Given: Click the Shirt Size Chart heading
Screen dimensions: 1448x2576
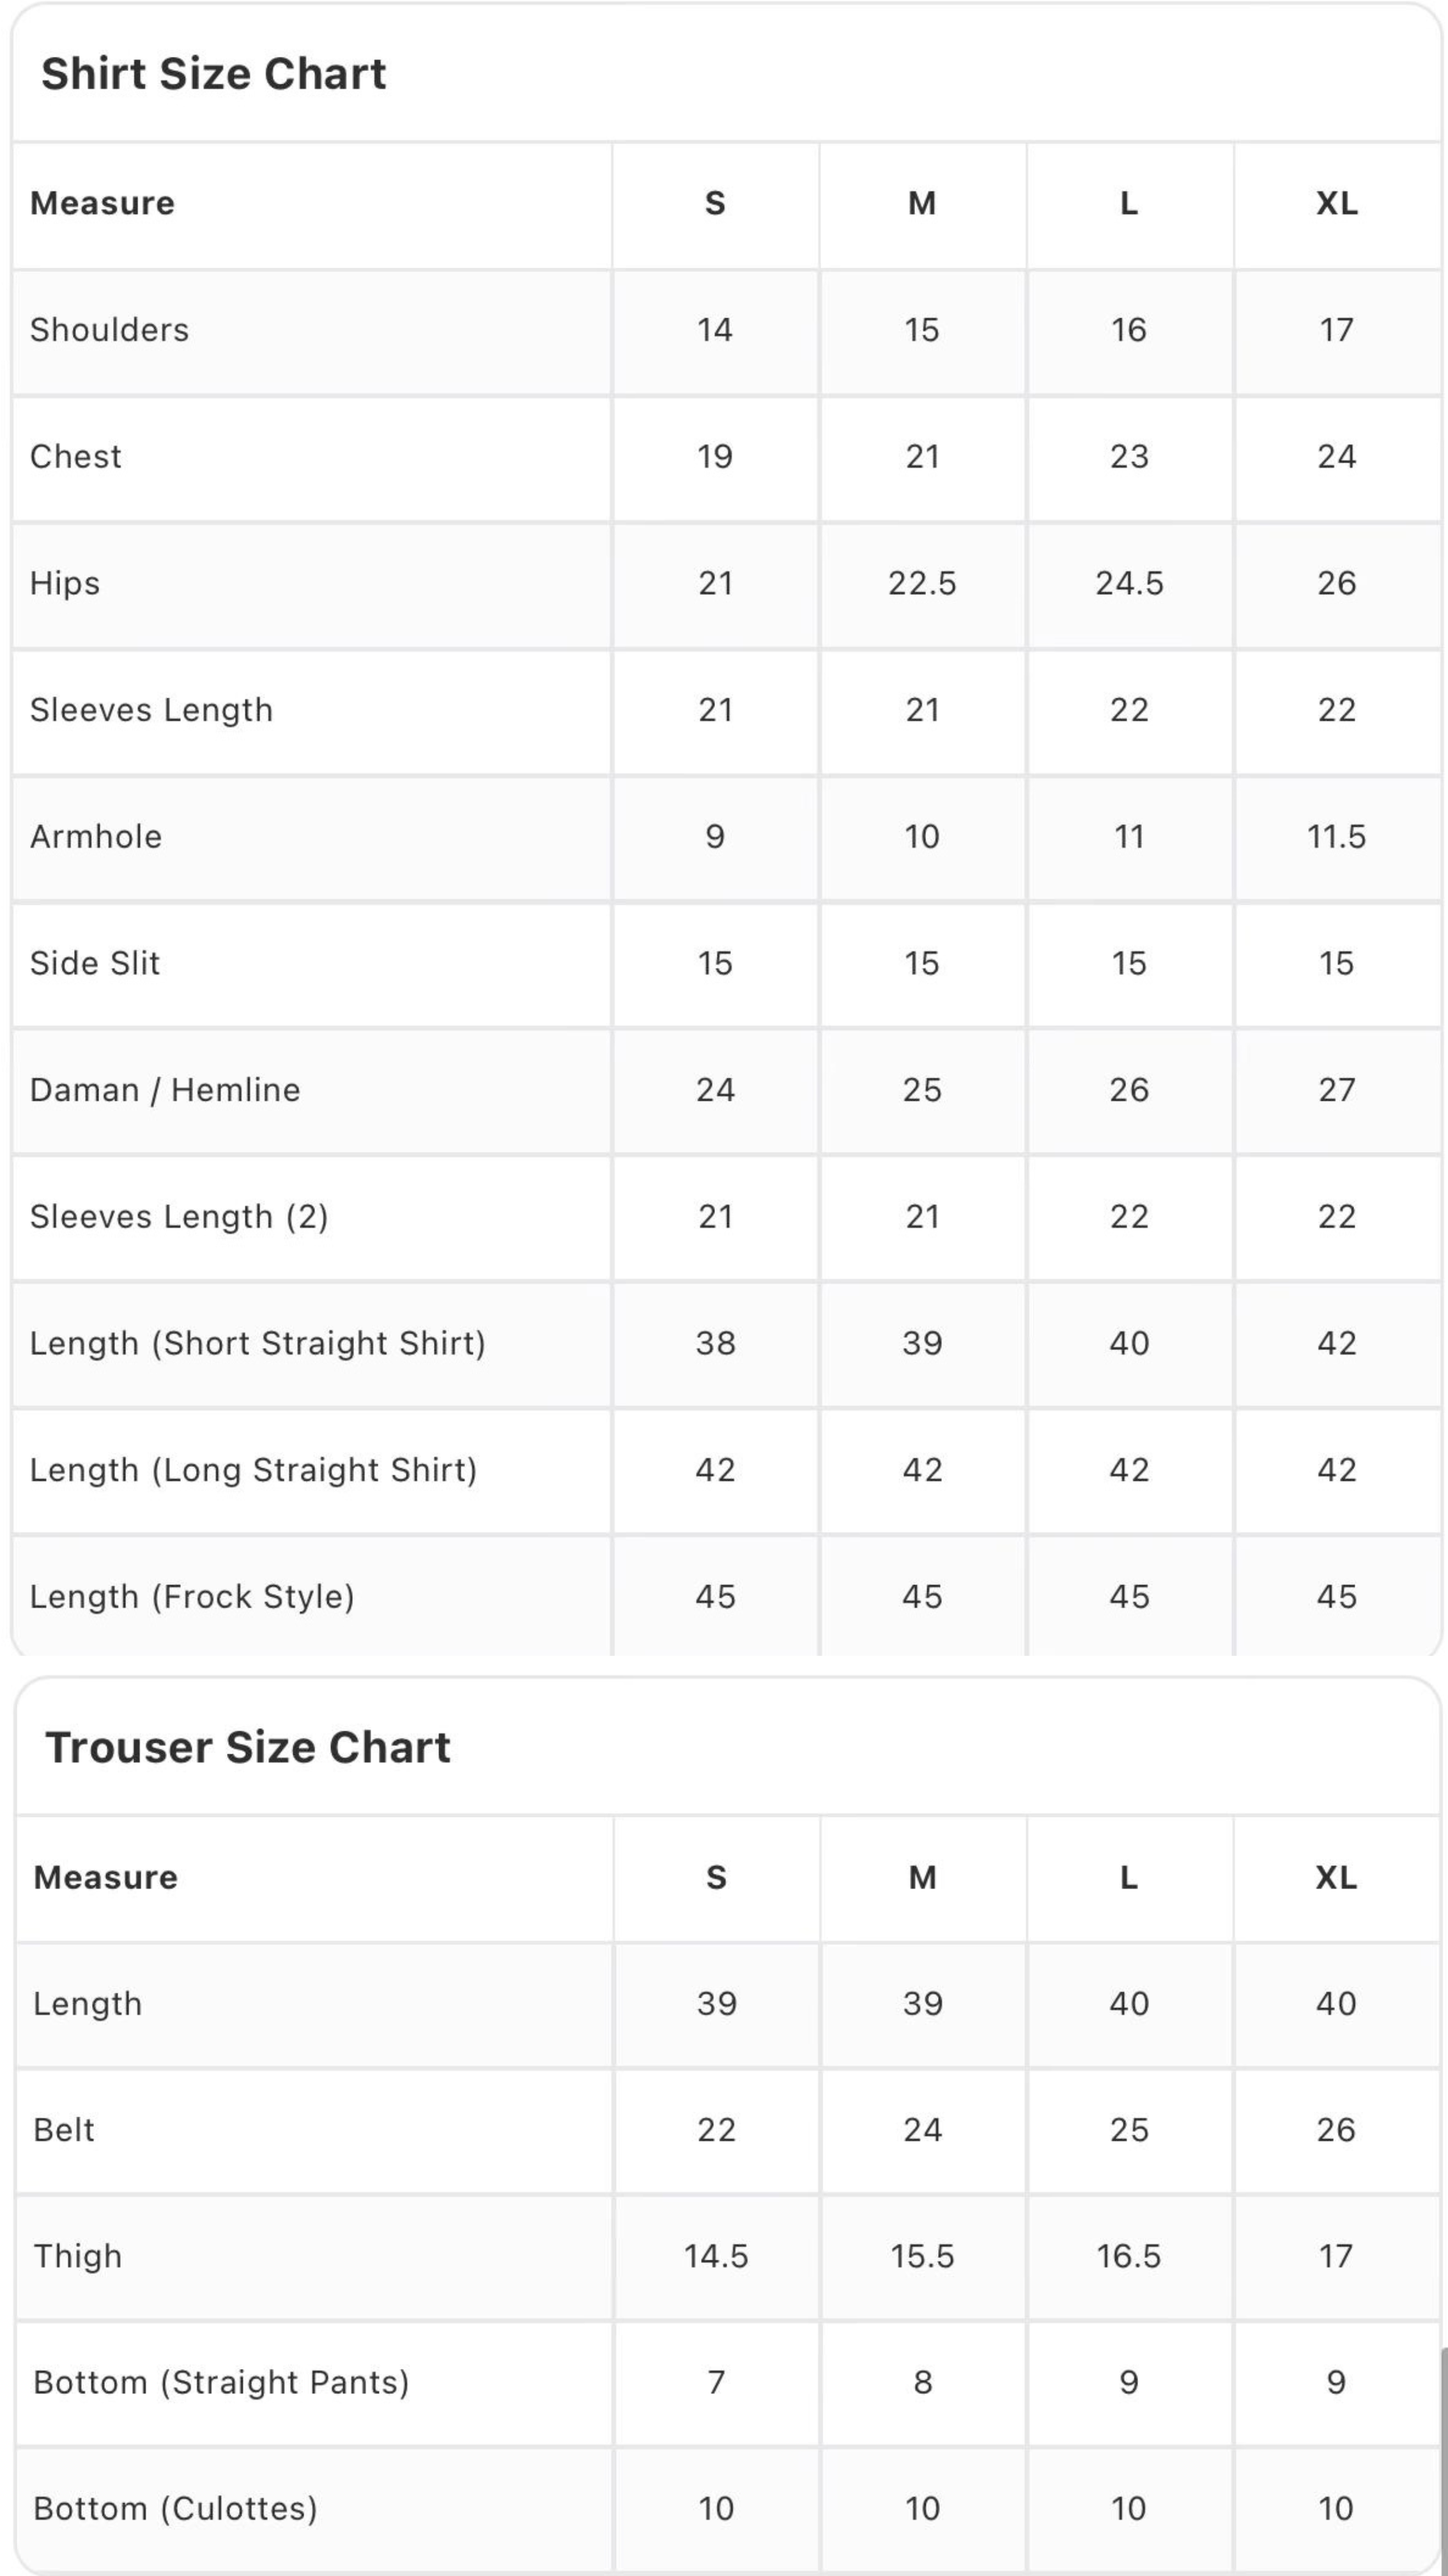Looking at the screenshot, I should 213,74.
